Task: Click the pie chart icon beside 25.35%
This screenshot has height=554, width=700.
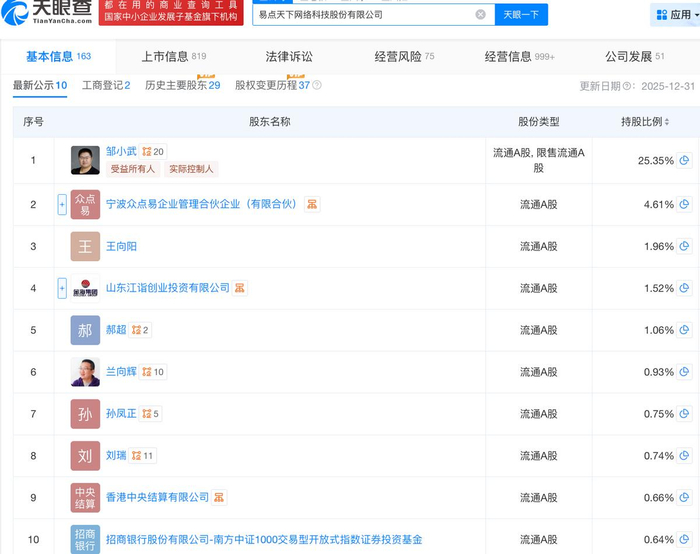Action: (685, 161)
